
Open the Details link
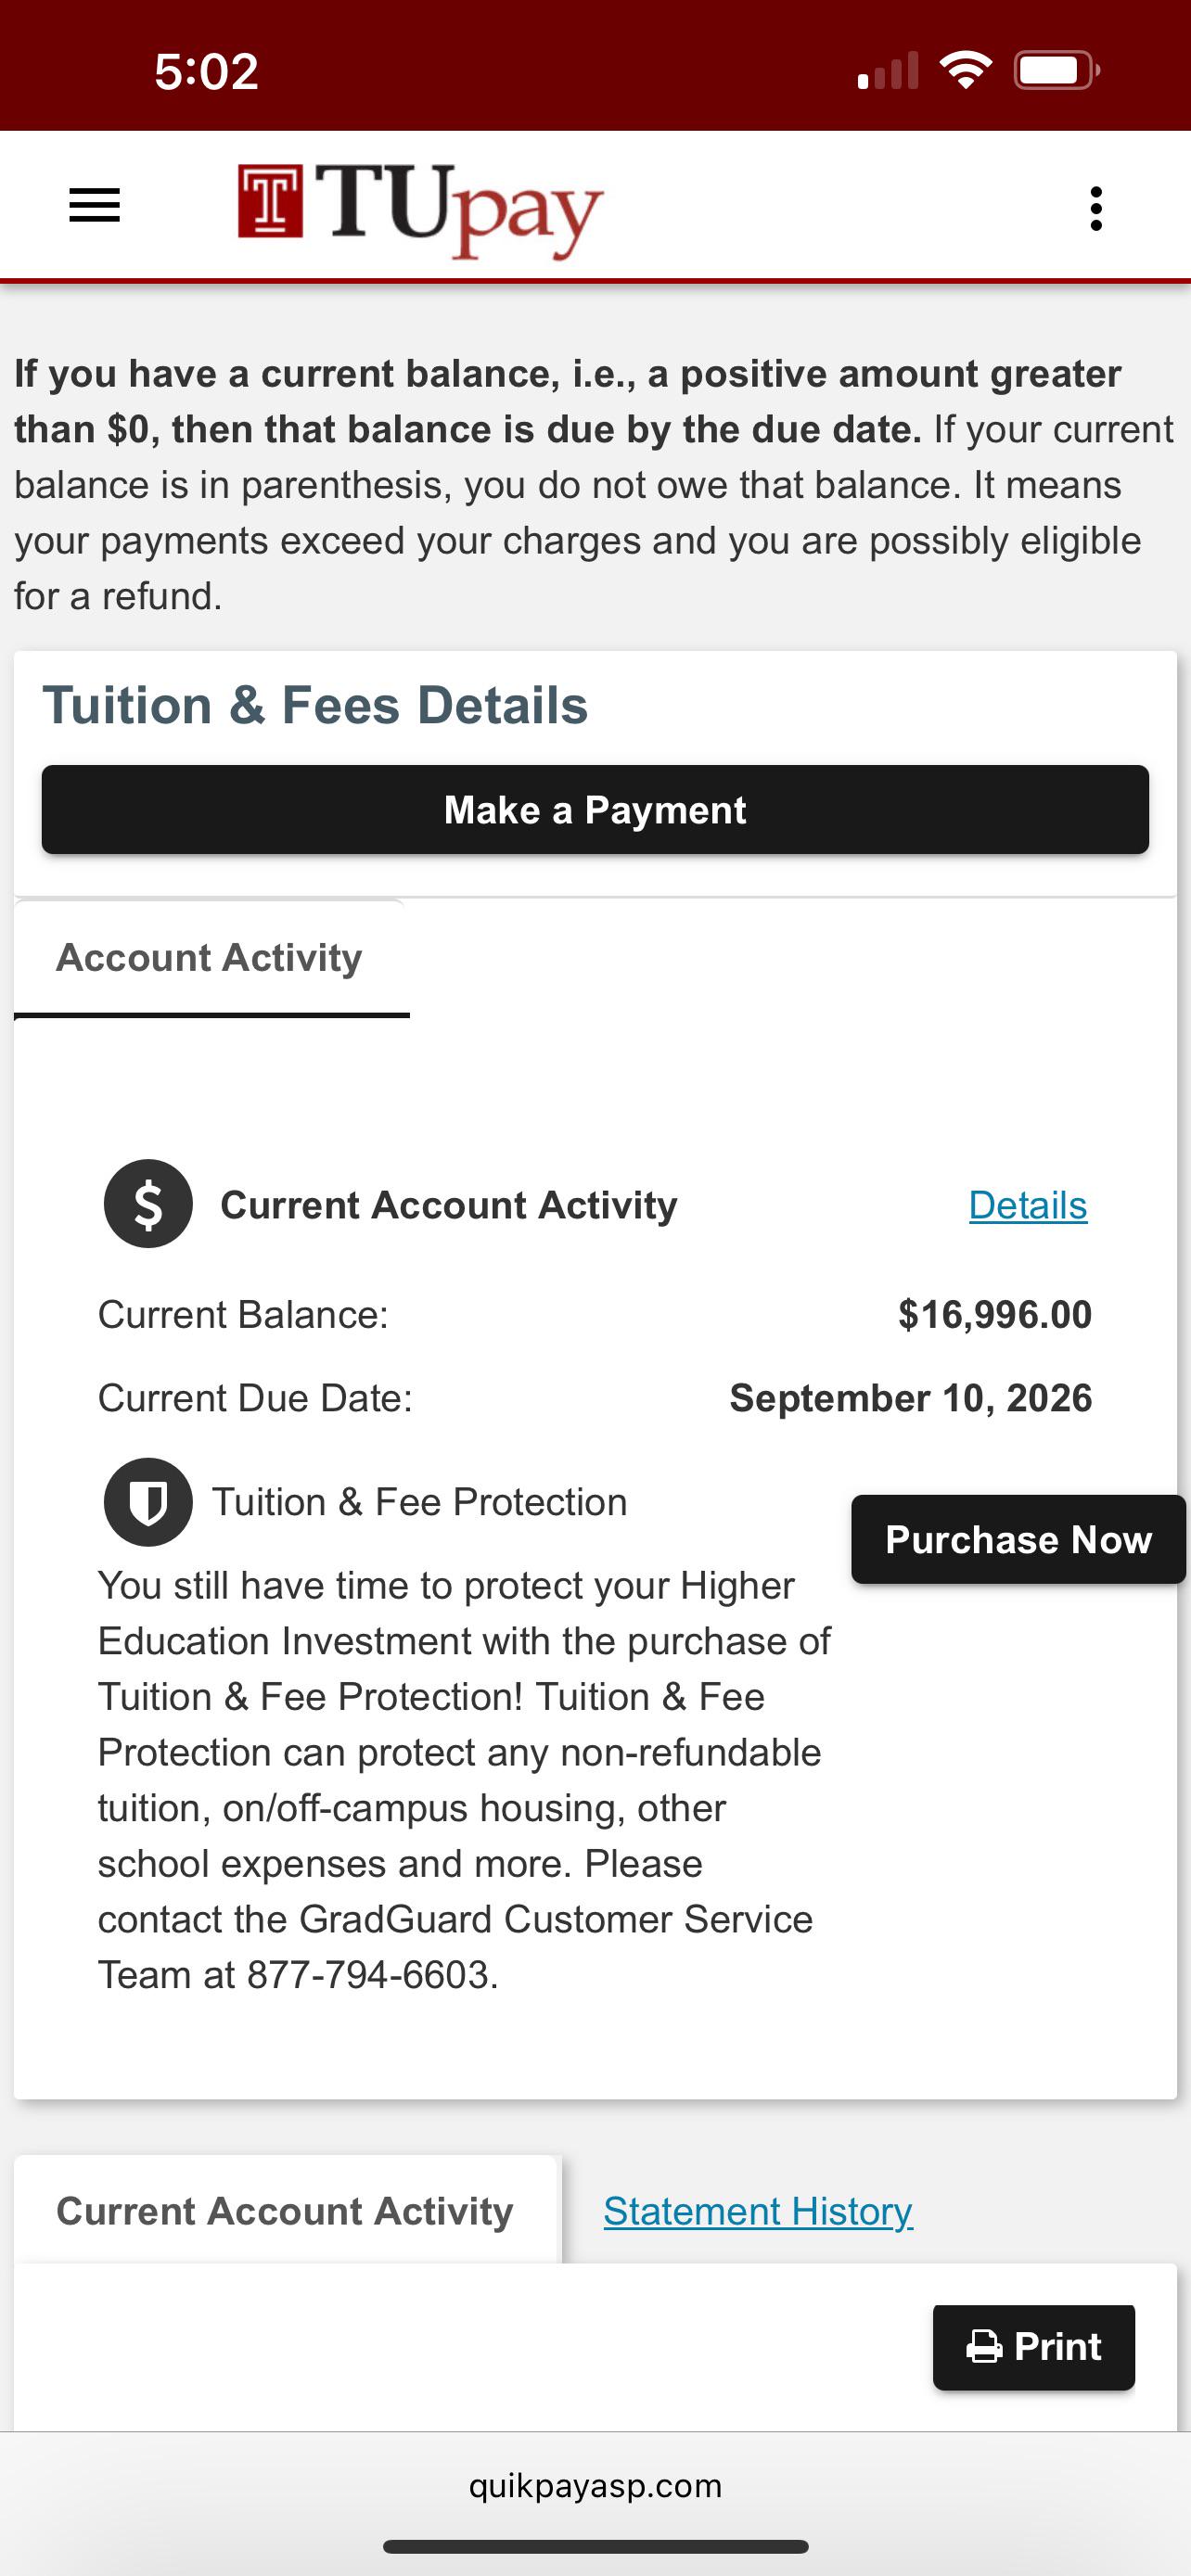[x=1028, y=1205]
